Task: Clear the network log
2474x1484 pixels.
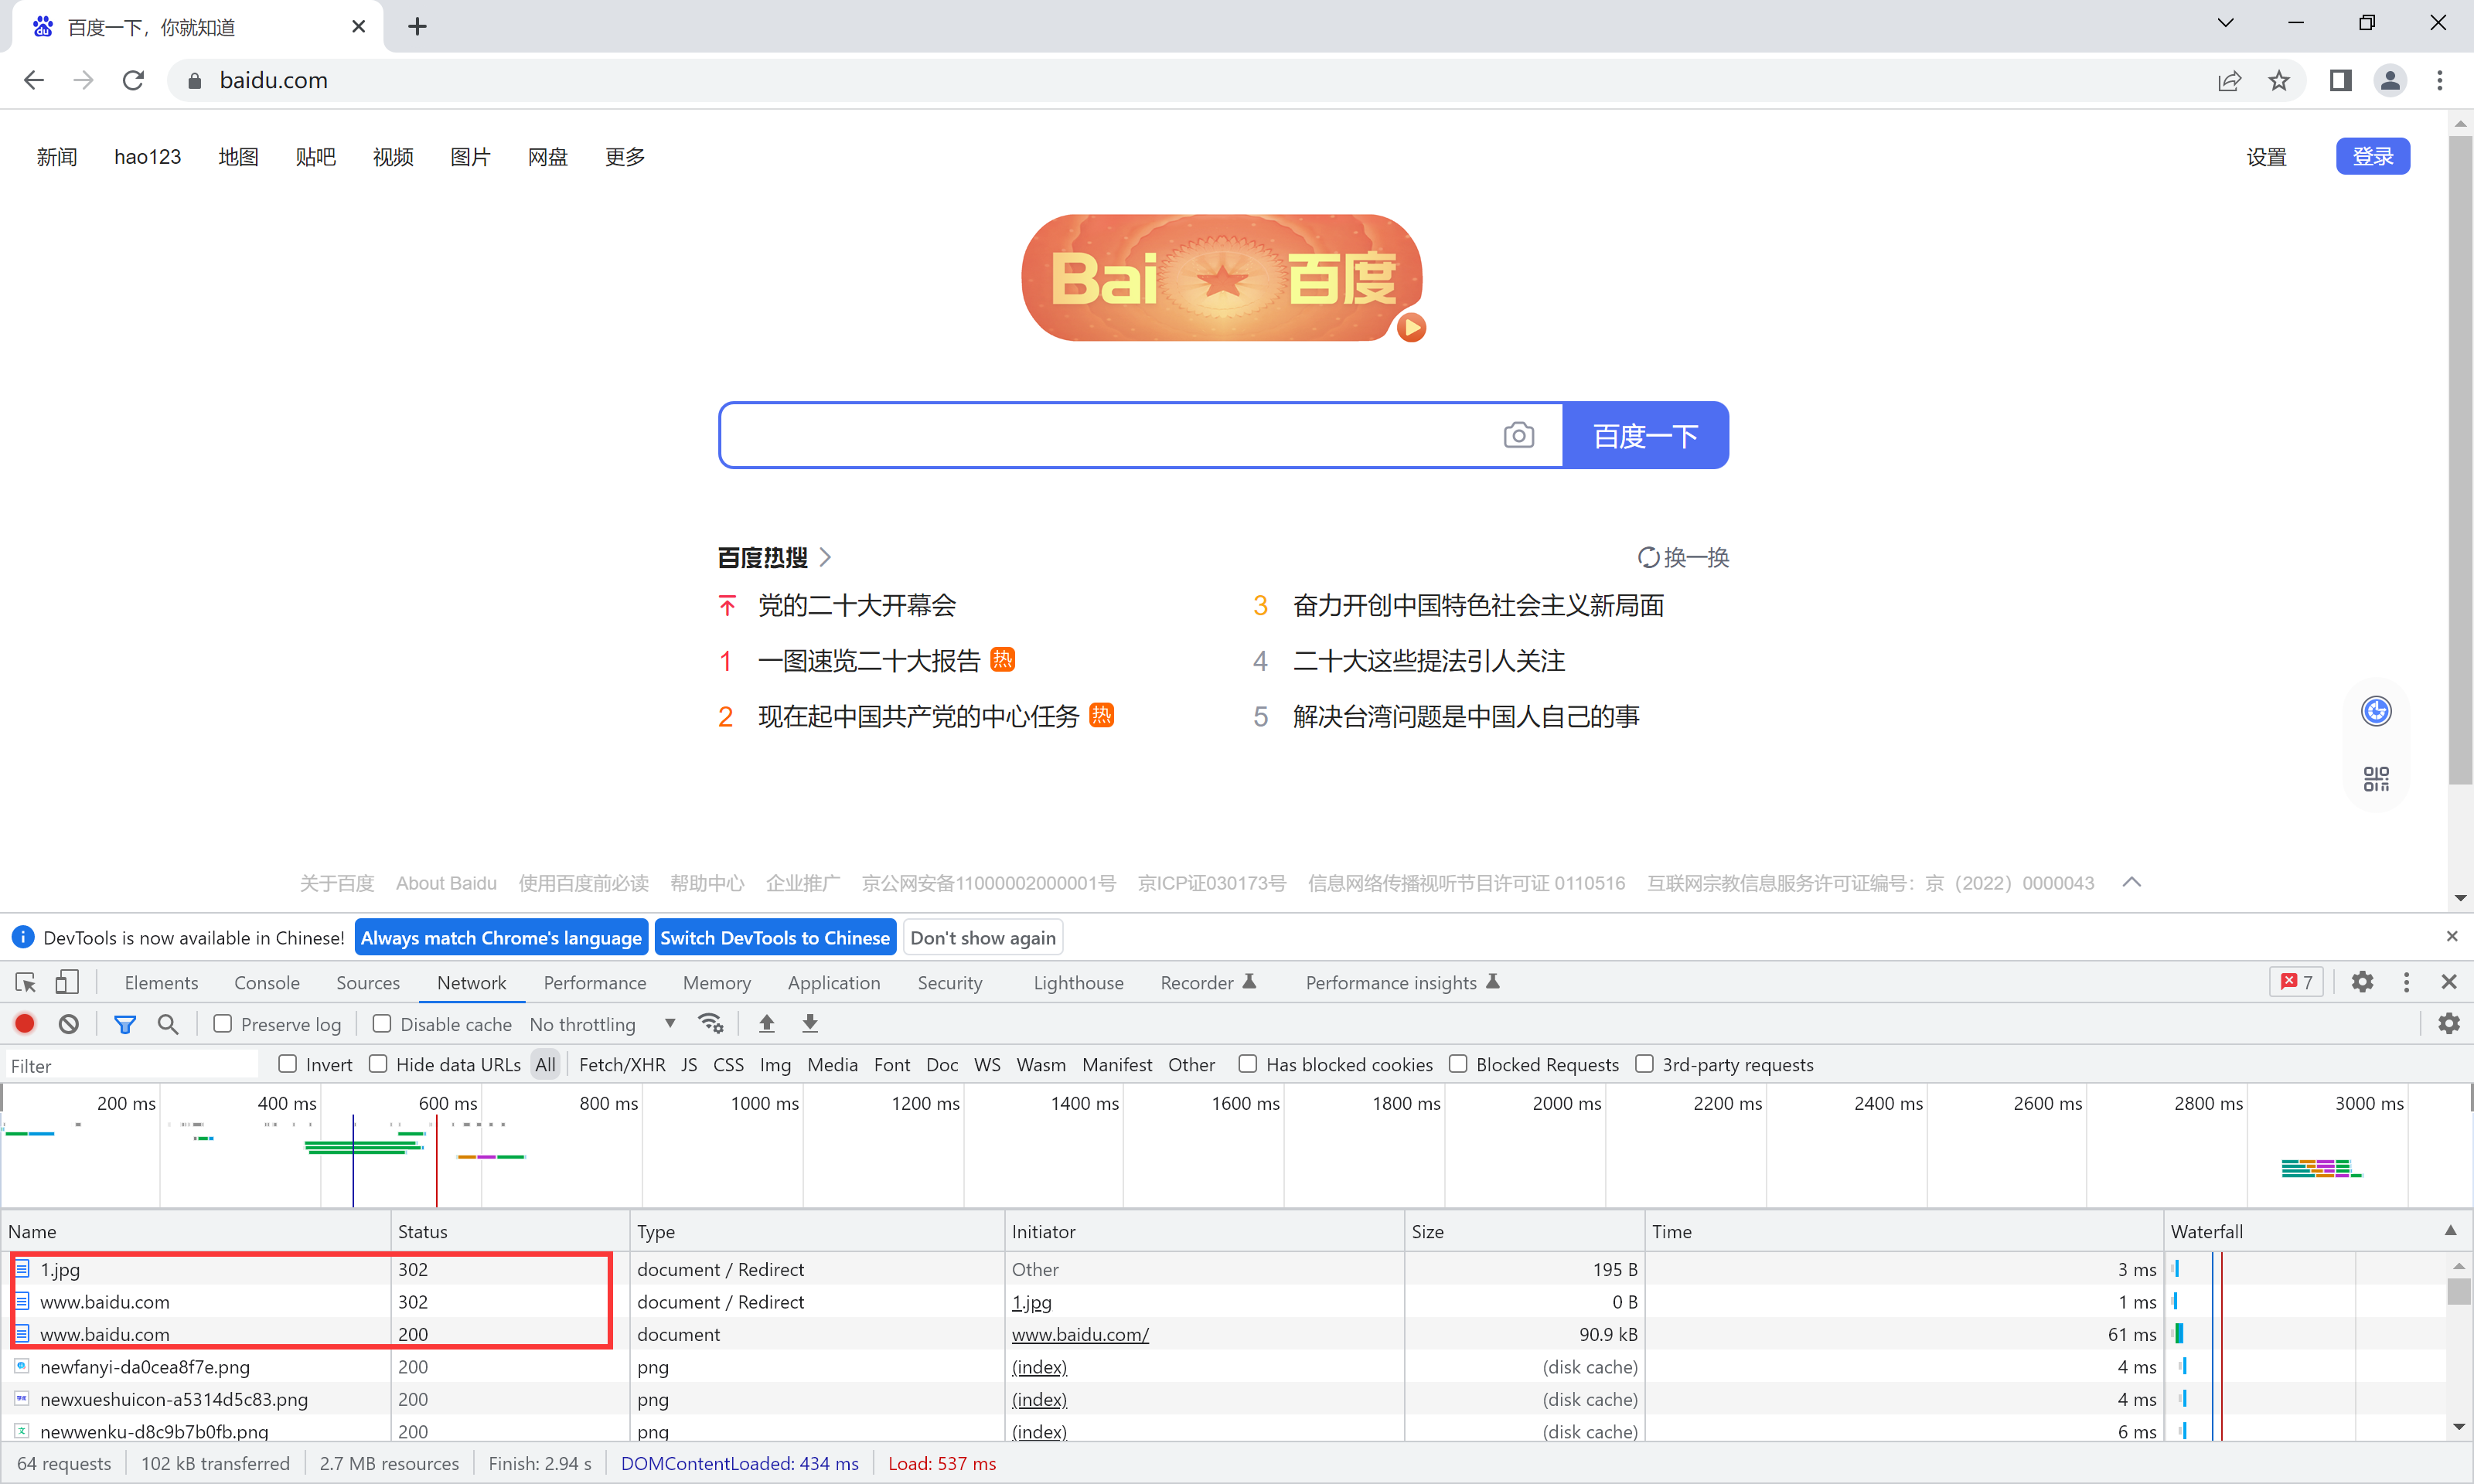Action: pos(68,1023)
